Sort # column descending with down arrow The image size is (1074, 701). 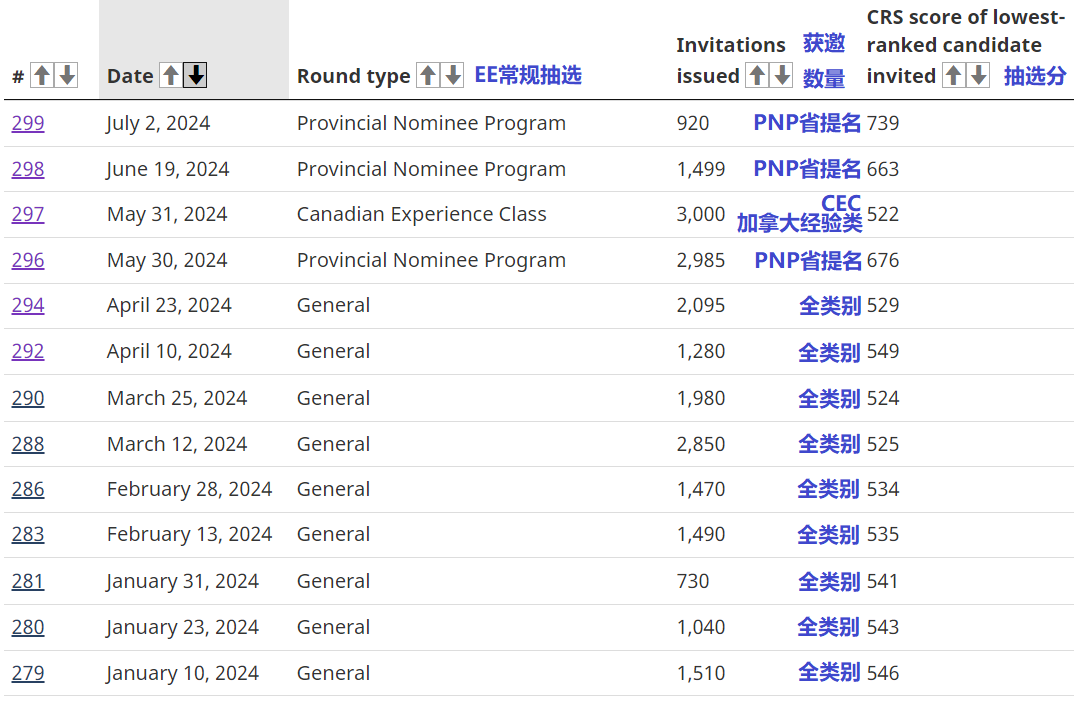[x=66, y=75]
